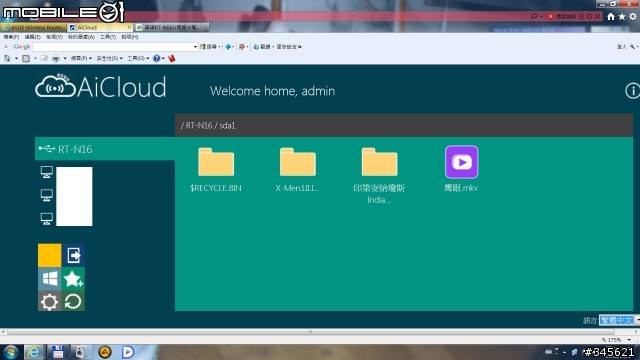640x360 pixels.
Task: Click the blue help question mark icon
Action: [157, 58]
